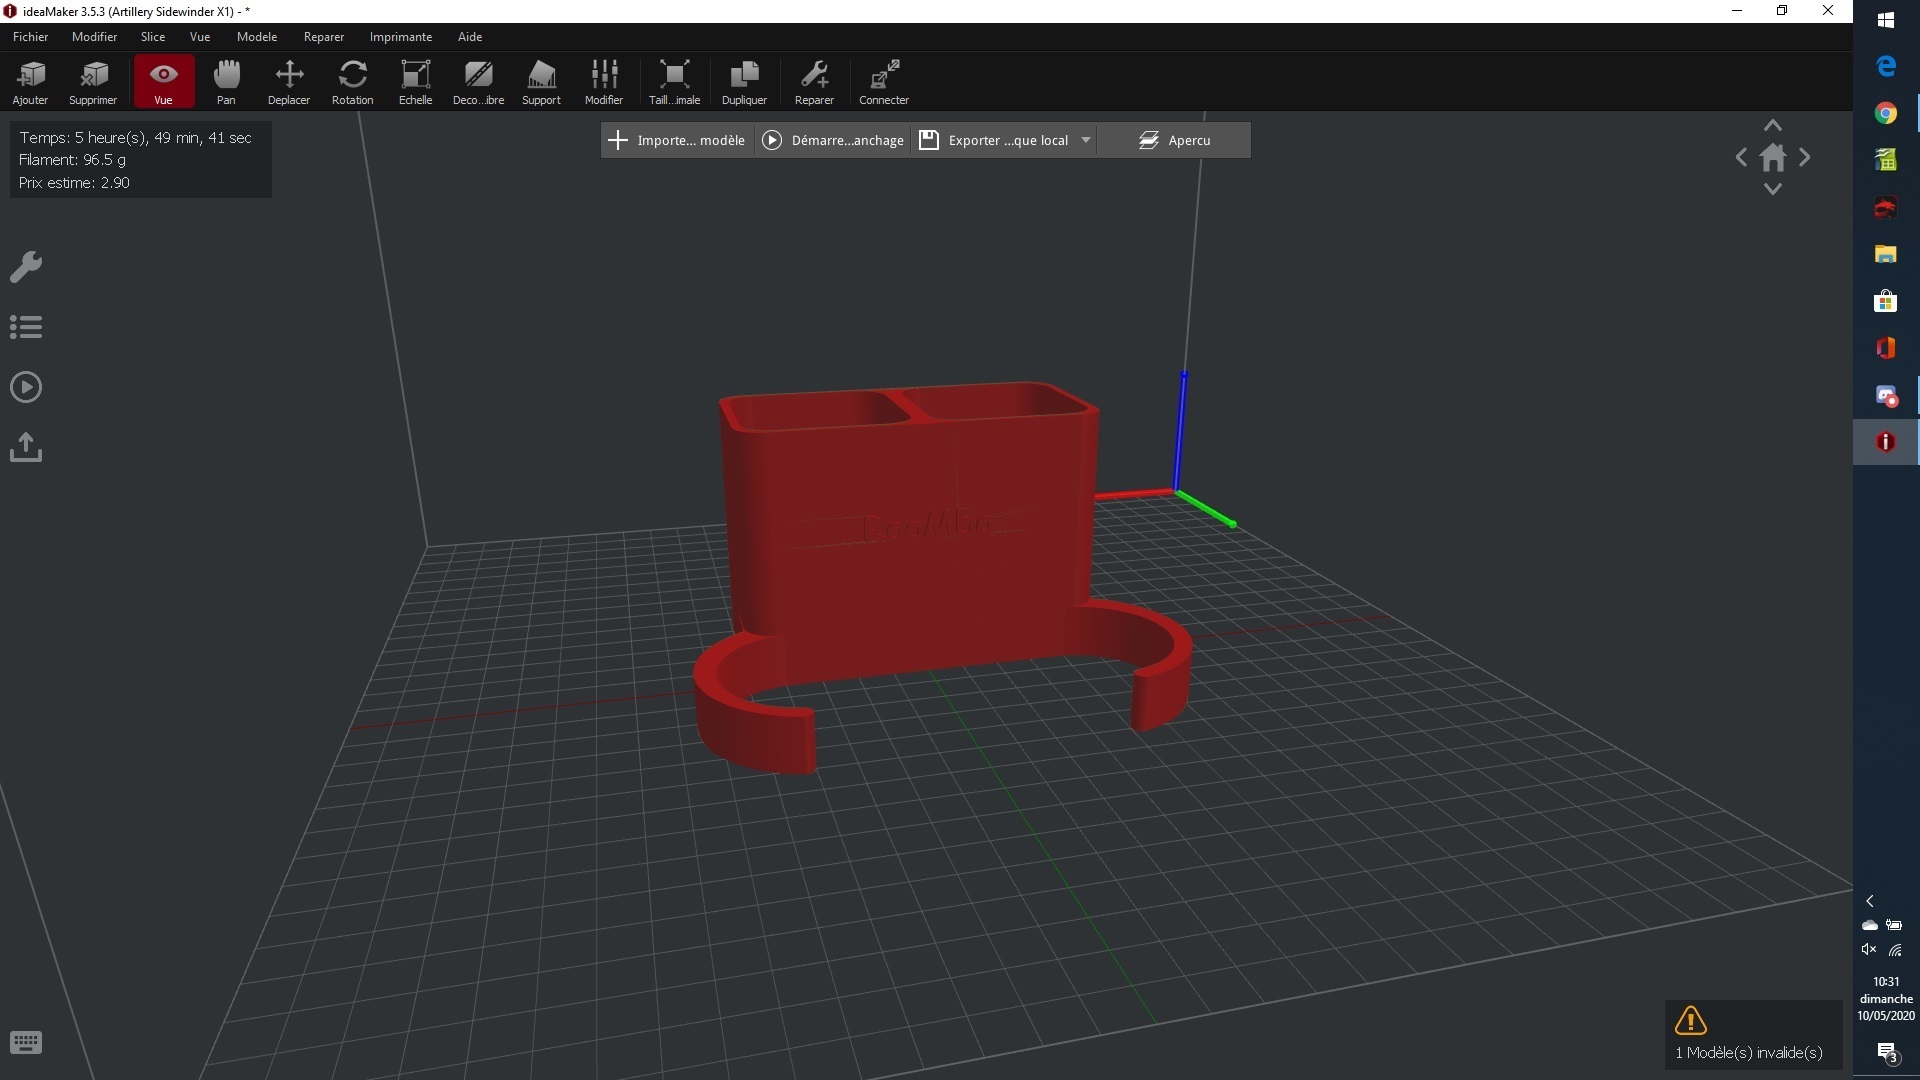The height and width of the screenshot is (1080, 1920).
Task: Expand hidden system tray icons chevron
Action: (1869, 901)
